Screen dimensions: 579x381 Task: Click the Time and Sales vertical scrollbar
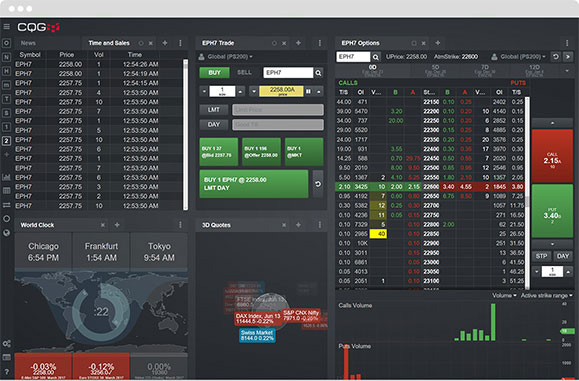tap(185, 135)
